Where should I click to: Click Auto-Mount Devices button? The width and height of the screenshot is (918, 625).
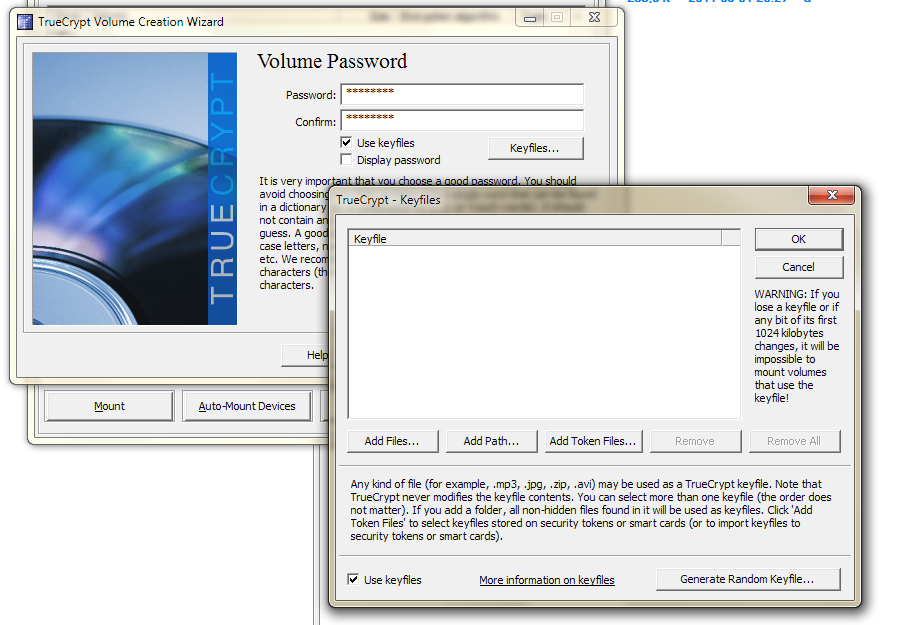click(247, 406)
